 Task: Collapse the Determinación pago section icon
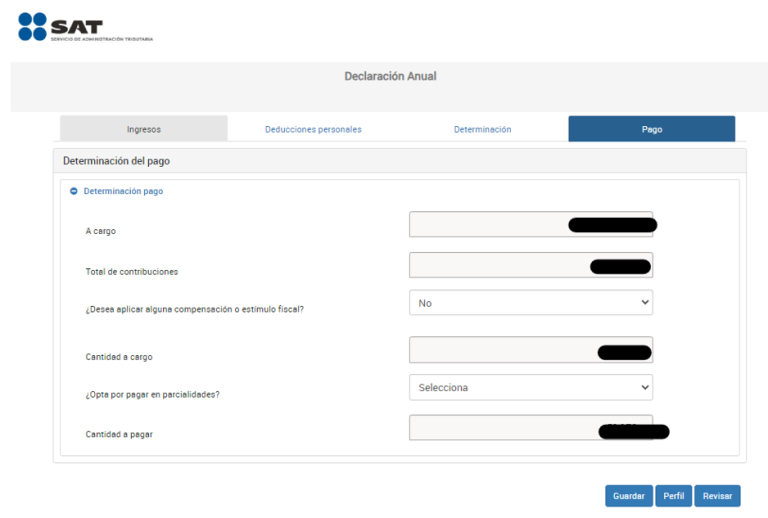point(73,191)
